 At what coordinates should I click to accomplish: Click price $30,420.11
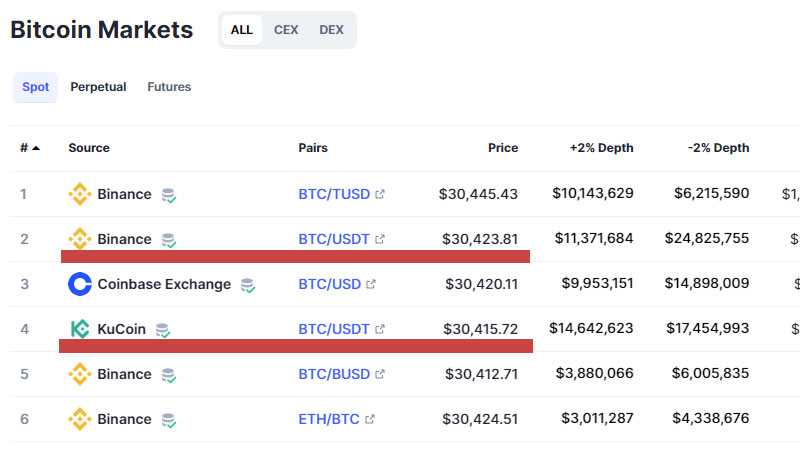coord(481,284)
